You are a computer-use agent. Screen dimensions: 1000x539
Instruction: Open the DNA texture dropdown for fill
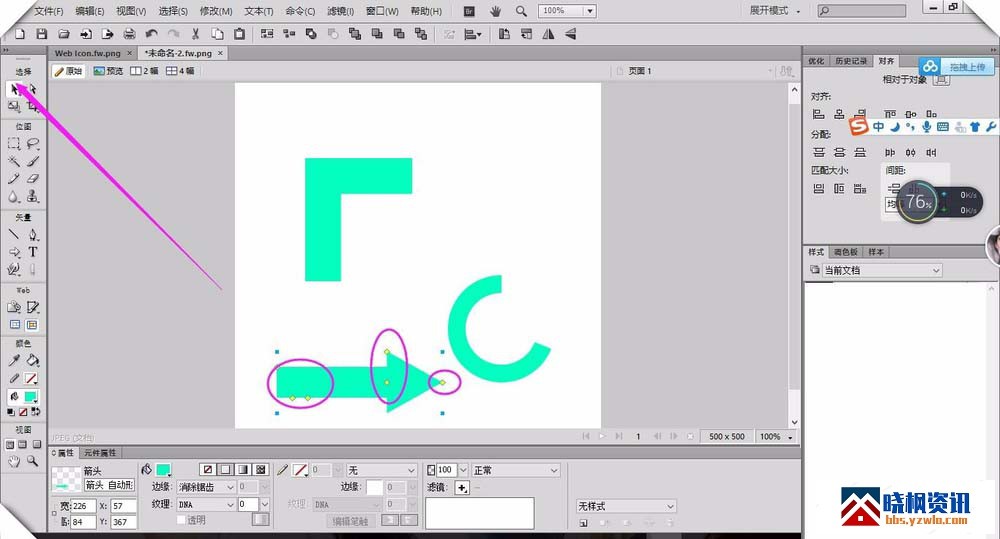coord(206,504)
